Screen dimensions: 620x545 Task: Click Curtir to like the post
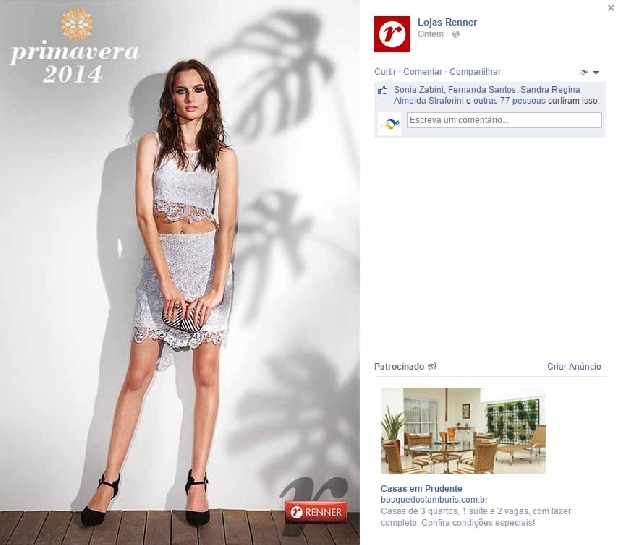[x=385, y=72]
